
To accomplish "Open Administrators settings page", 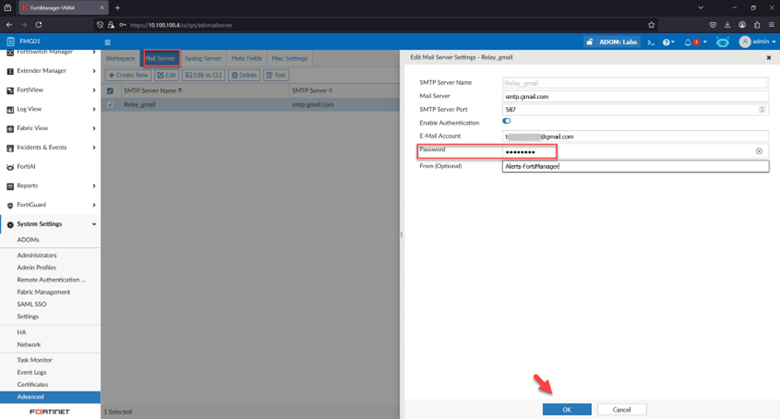I will coord(37,255).
